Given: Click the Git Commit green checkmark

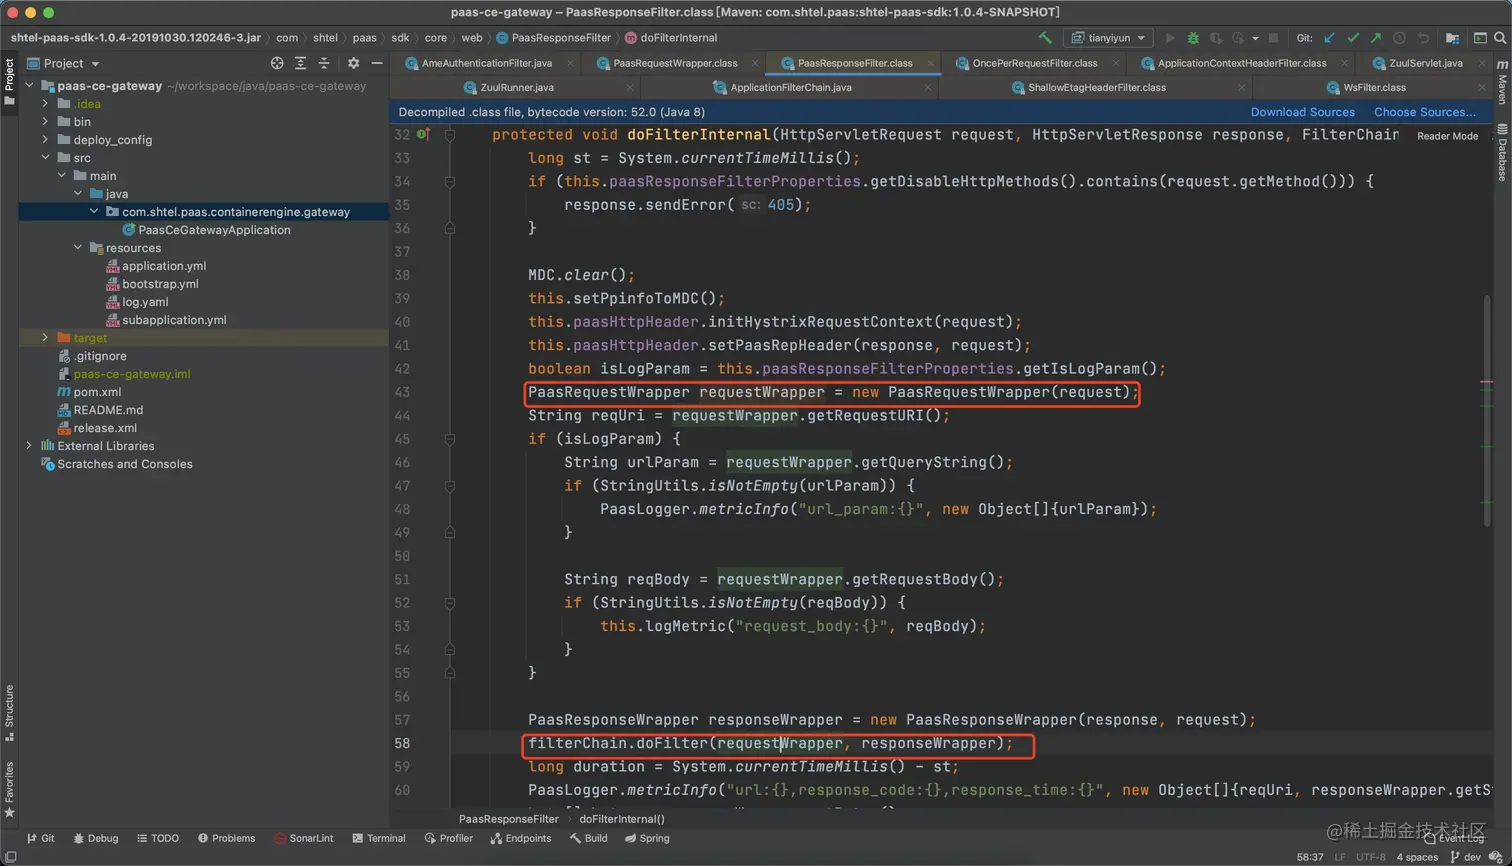Looking at the screenshot, I should (1353, 38).
